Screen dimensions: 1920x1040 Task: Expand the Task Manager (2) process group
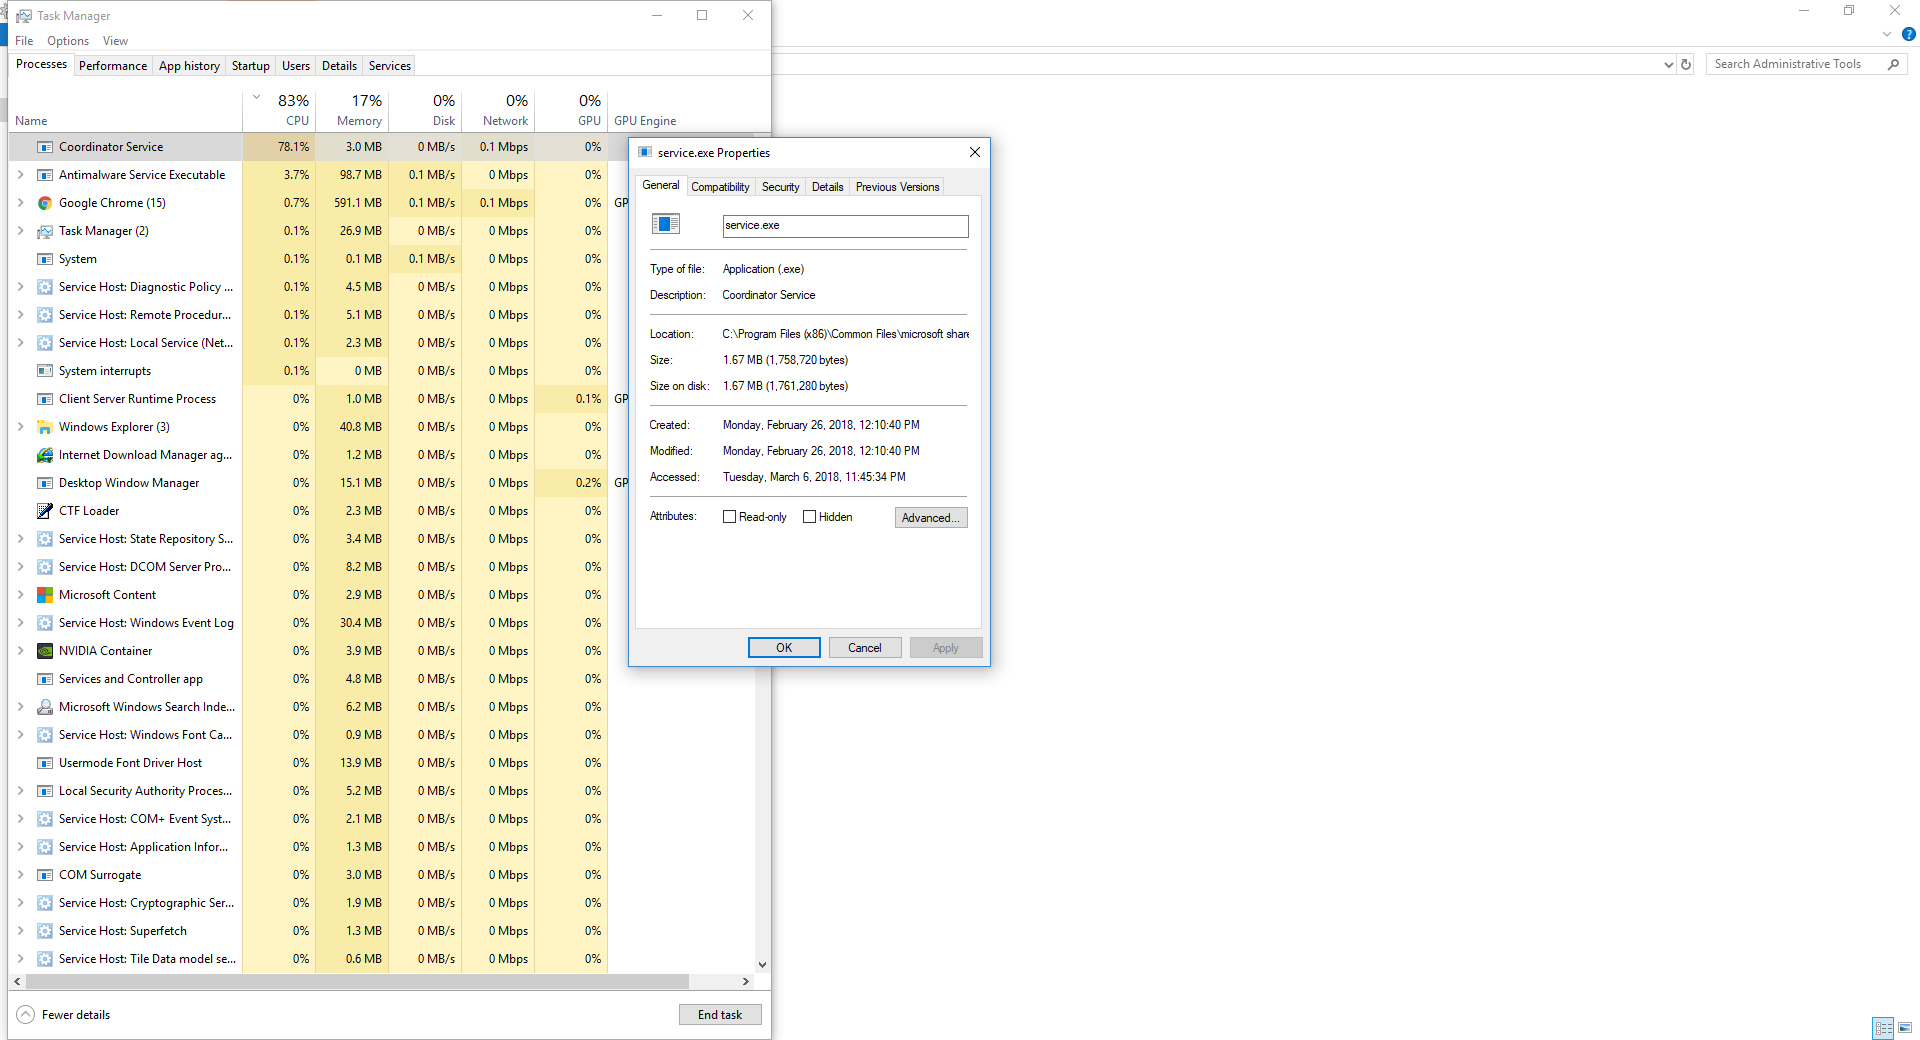[x=20, y=231]
